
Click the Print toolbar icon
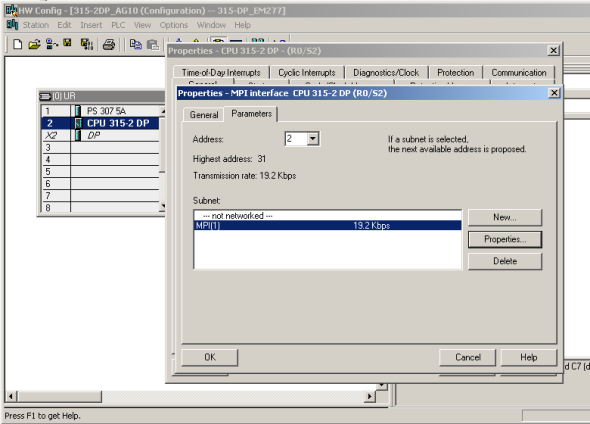click(x=109, y=44)
